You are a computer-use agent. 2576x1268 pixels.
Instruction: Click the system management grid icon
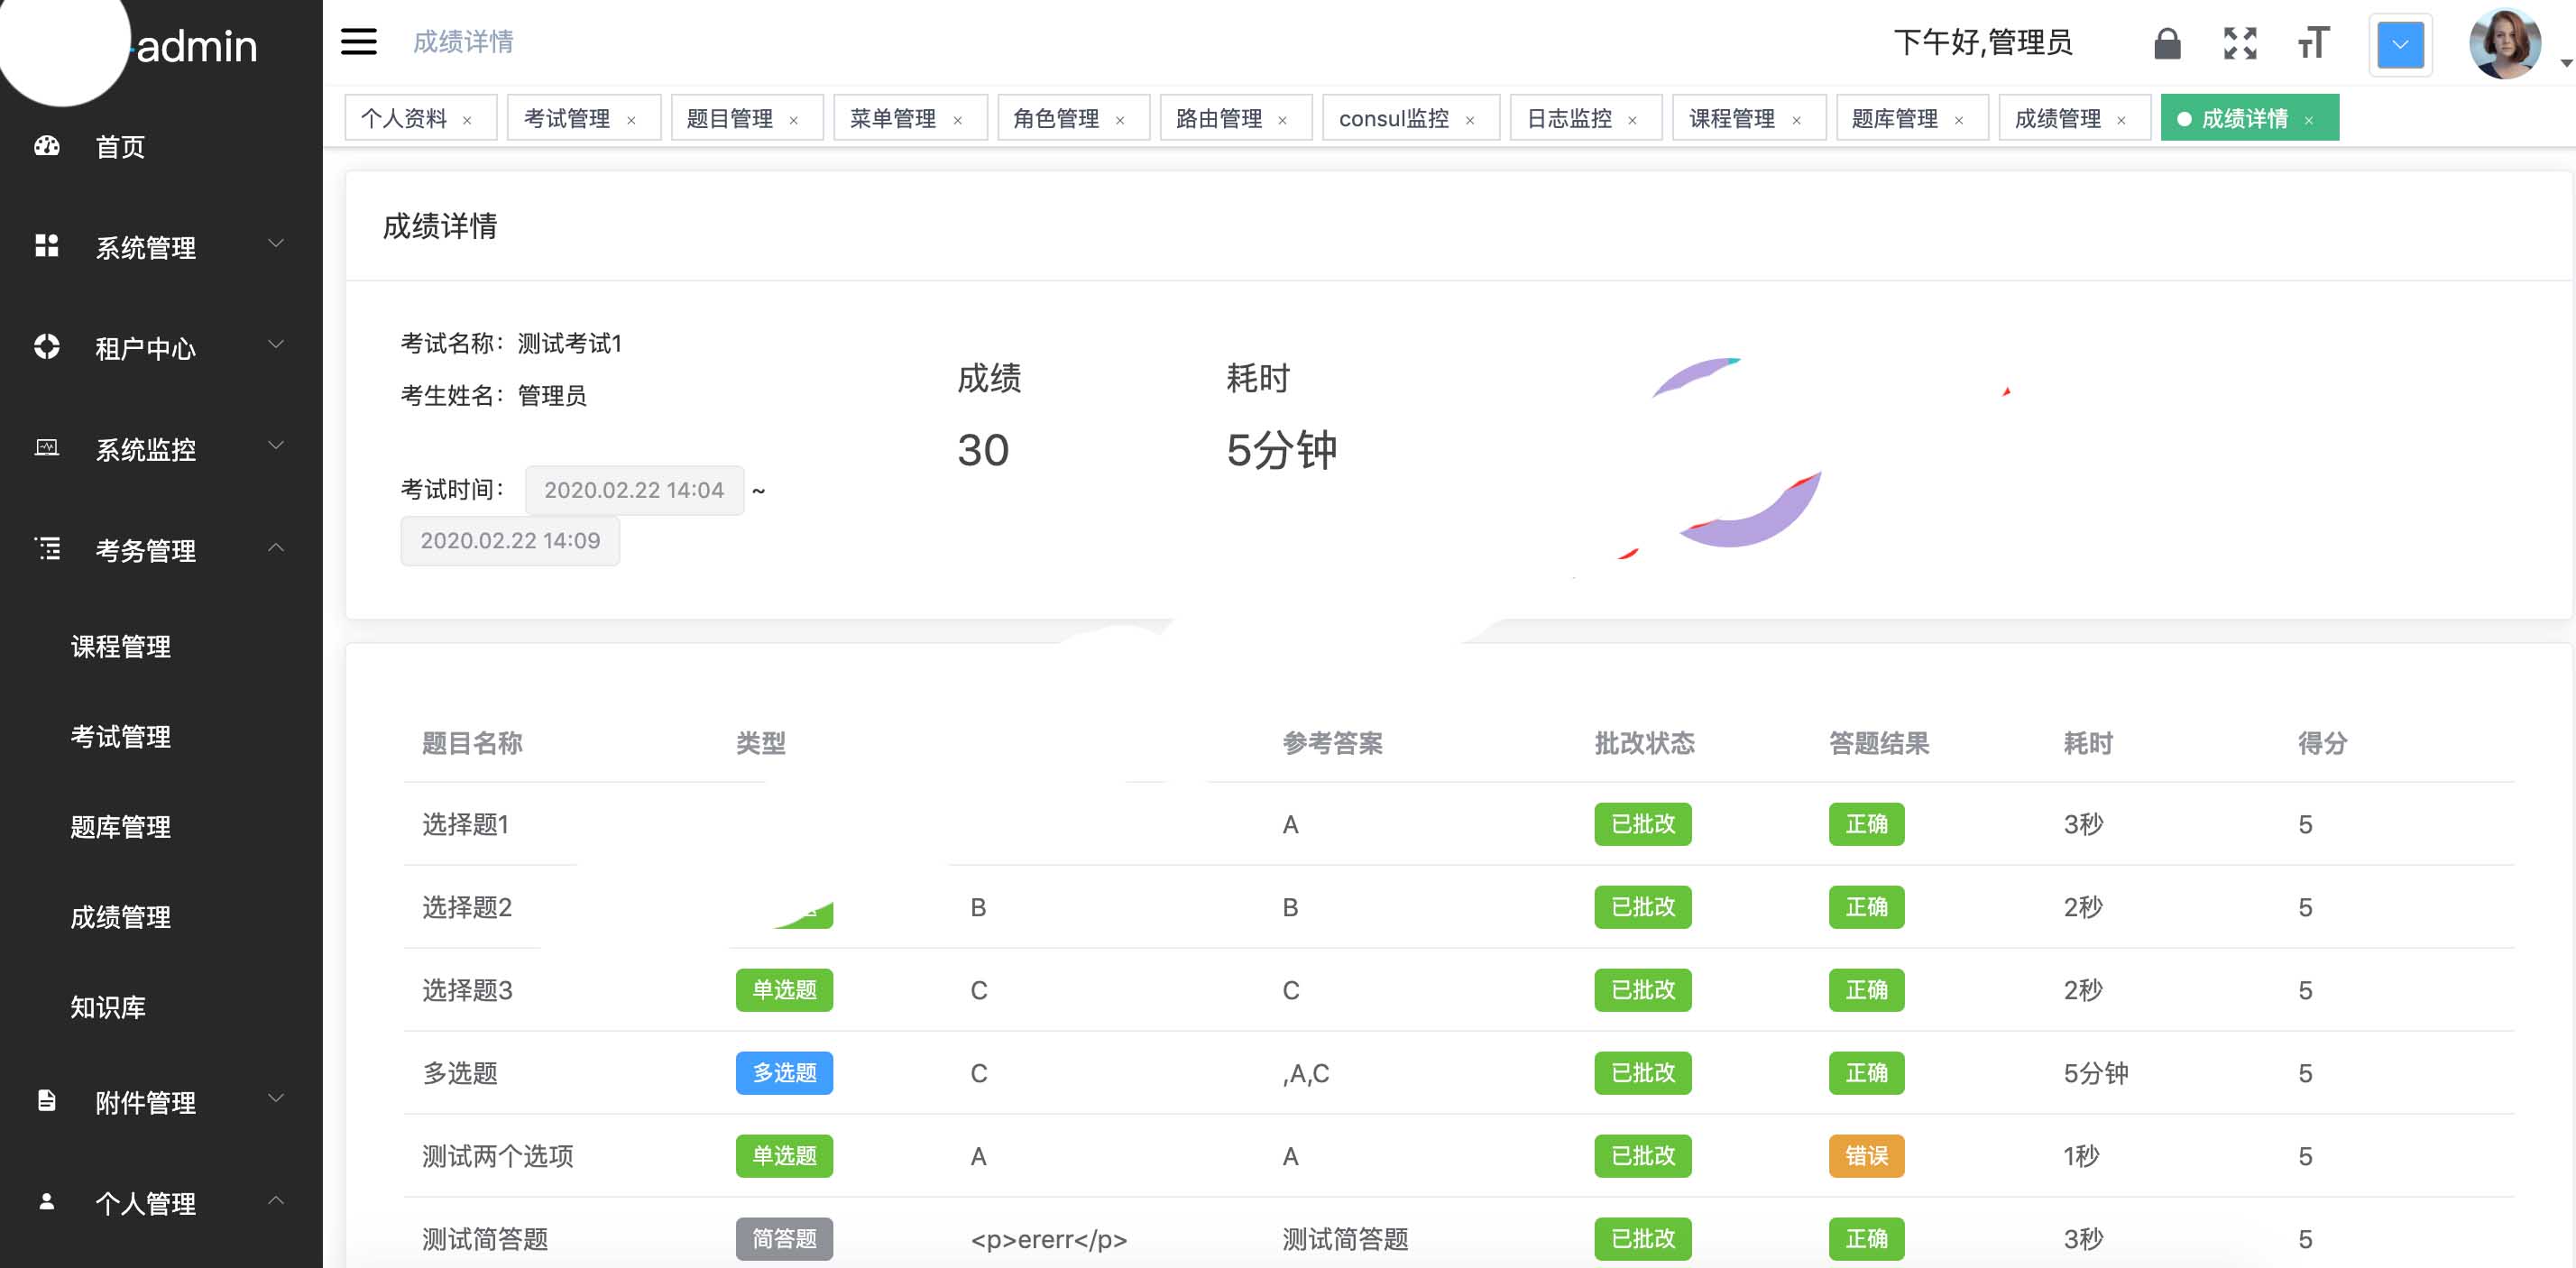[x=47, y=246]
